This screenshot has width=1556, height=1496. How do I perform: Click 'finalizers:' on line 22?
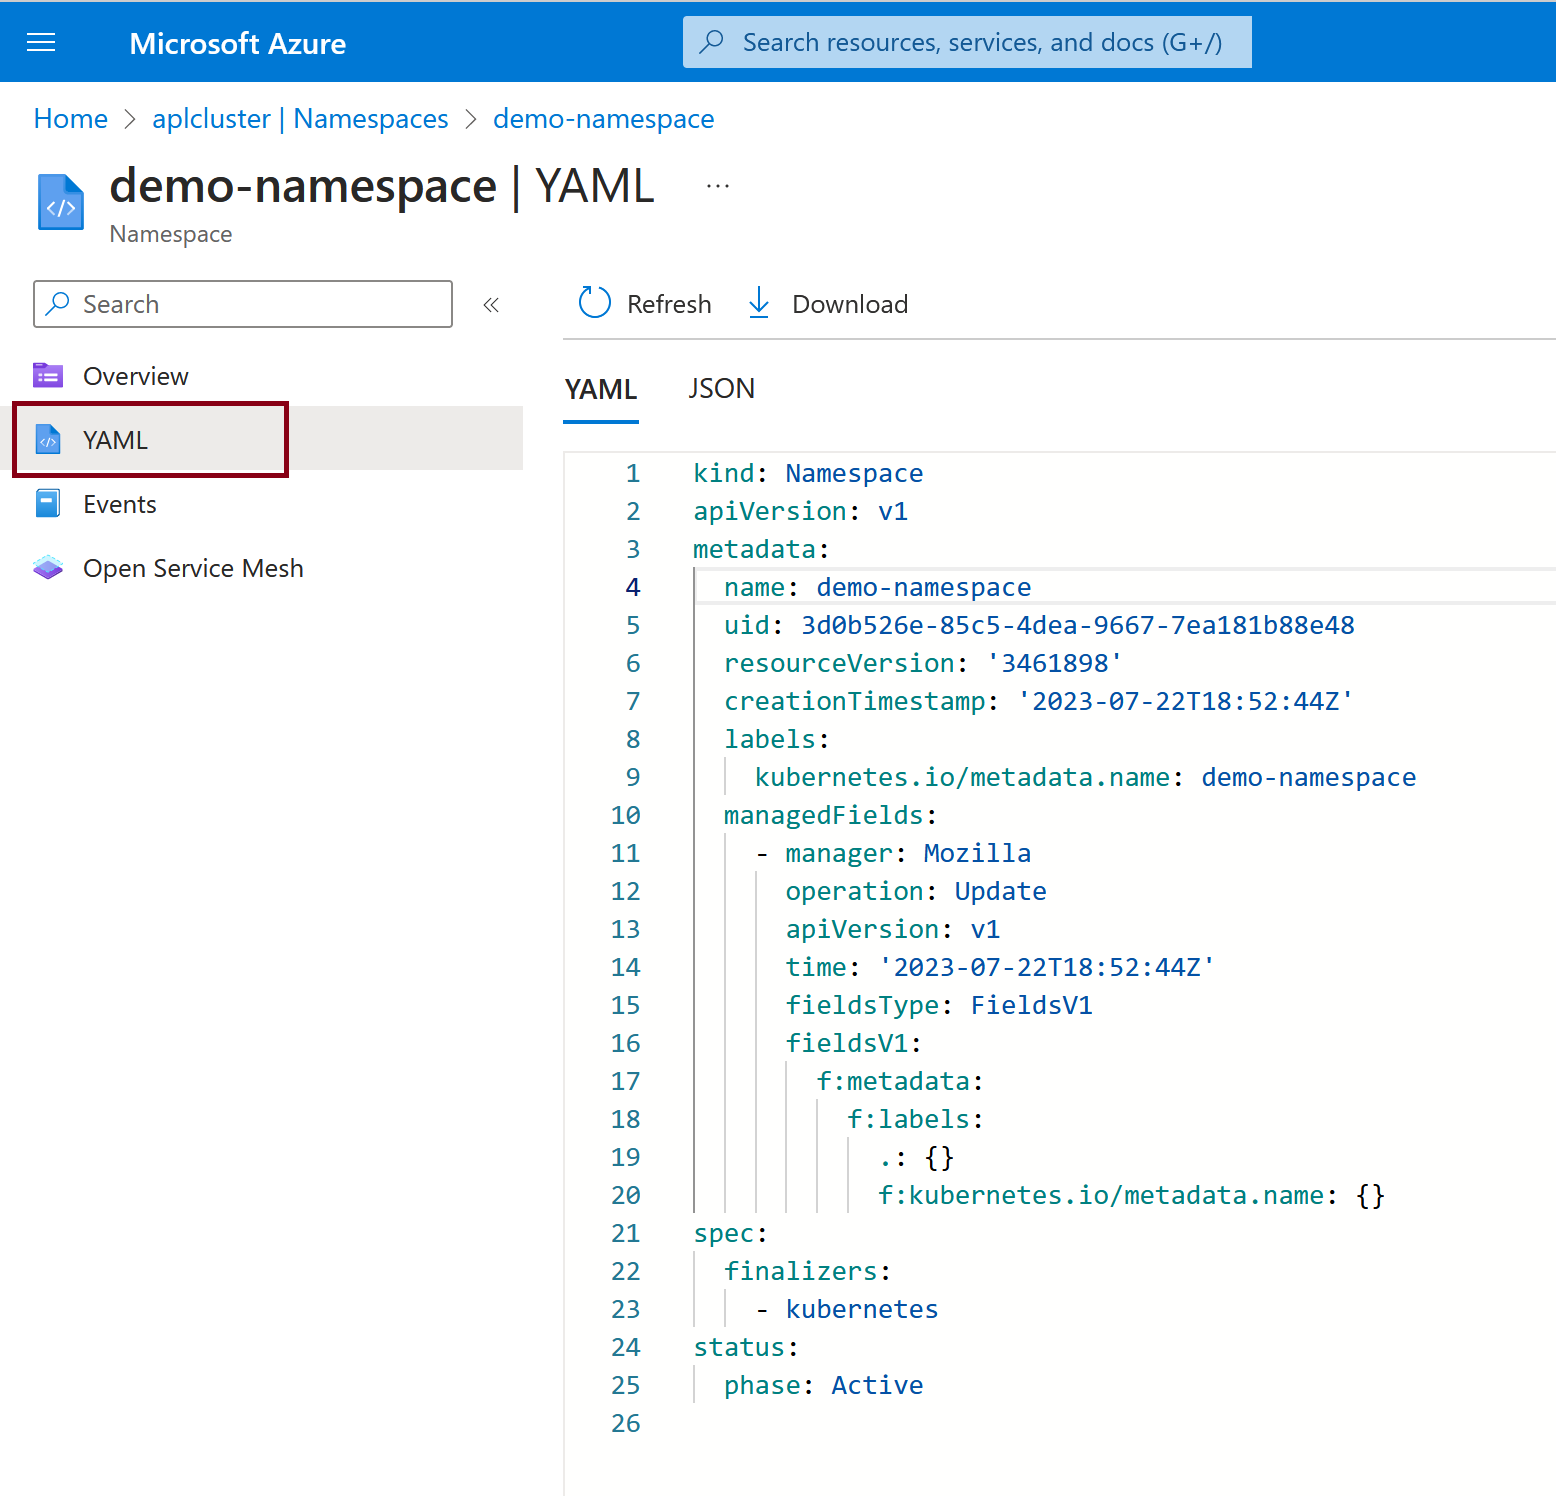(808, 1271)
